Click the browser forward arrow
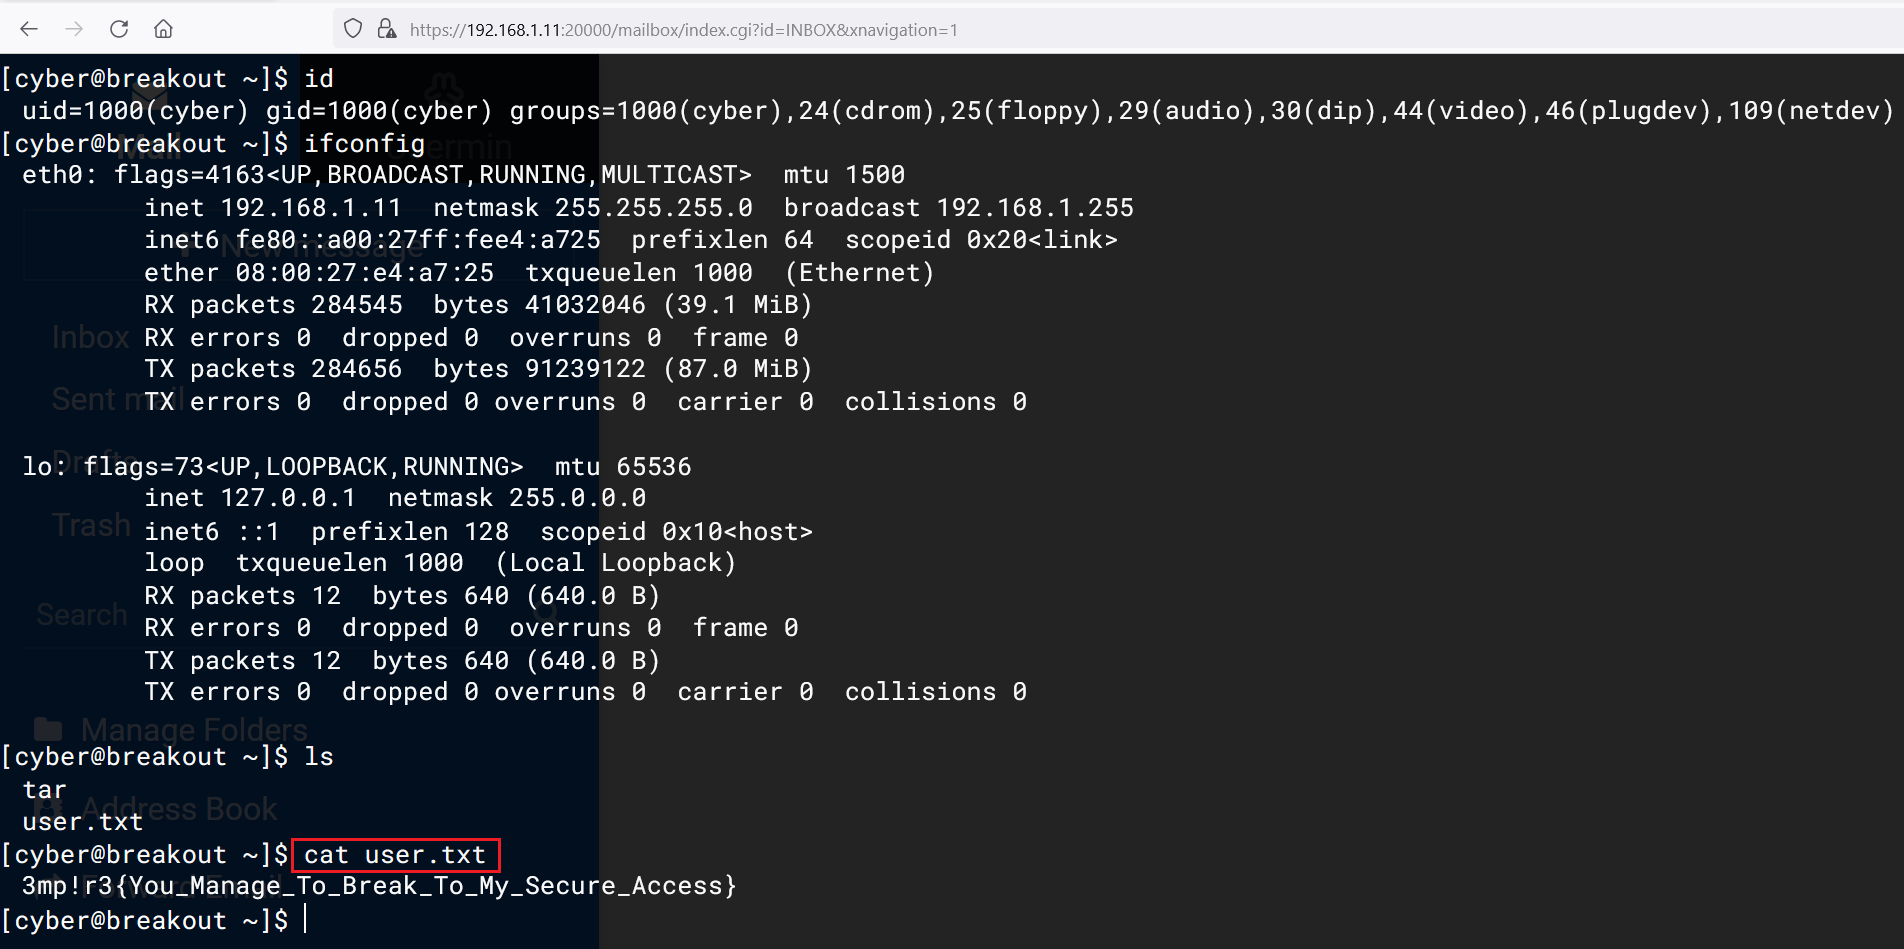The height and width of the screenshot is (949, 1904). pyautogui.click(x=74, y=29)
